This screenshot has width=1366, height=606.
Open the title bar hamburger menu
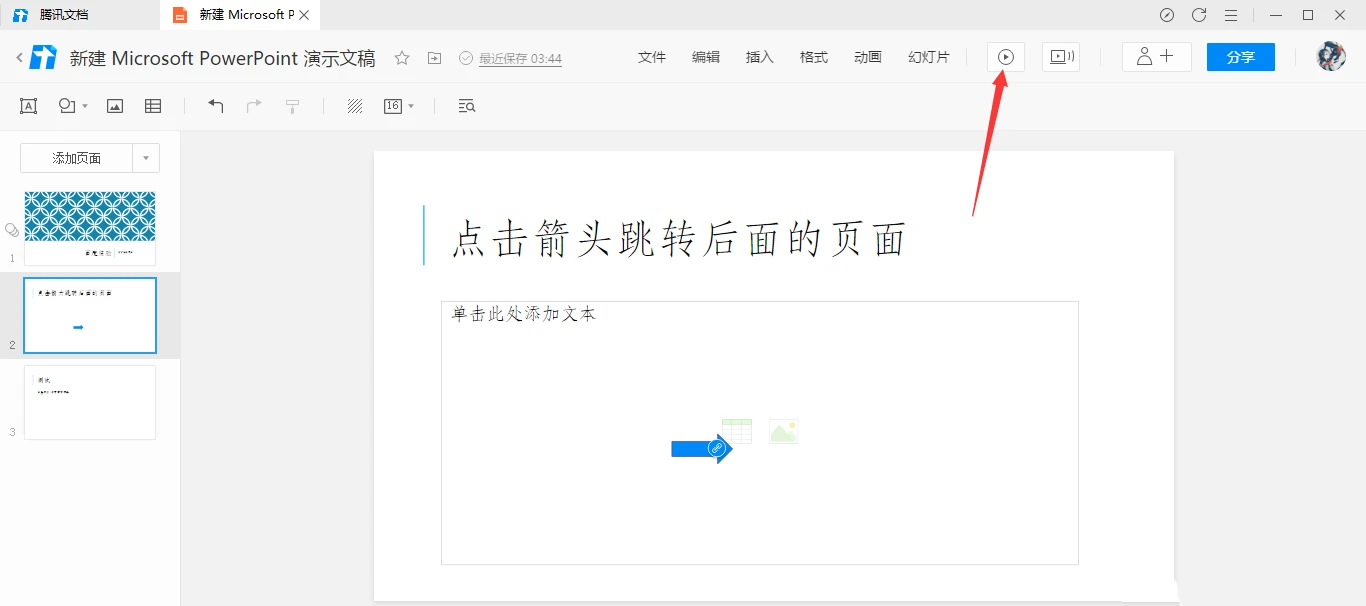pos(1231,15)
